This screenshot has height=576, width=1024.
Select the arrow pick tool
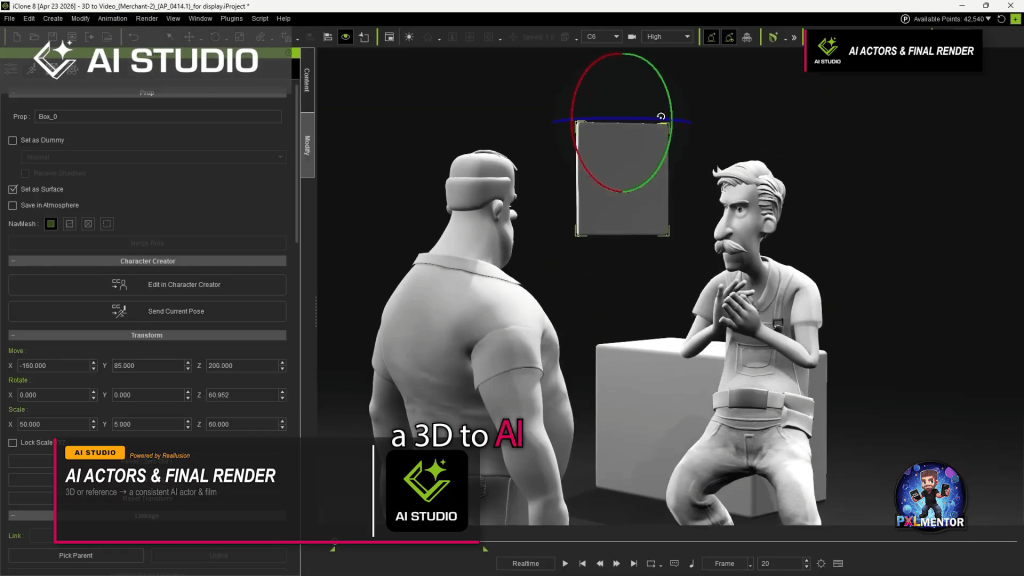tap(170, 37)
